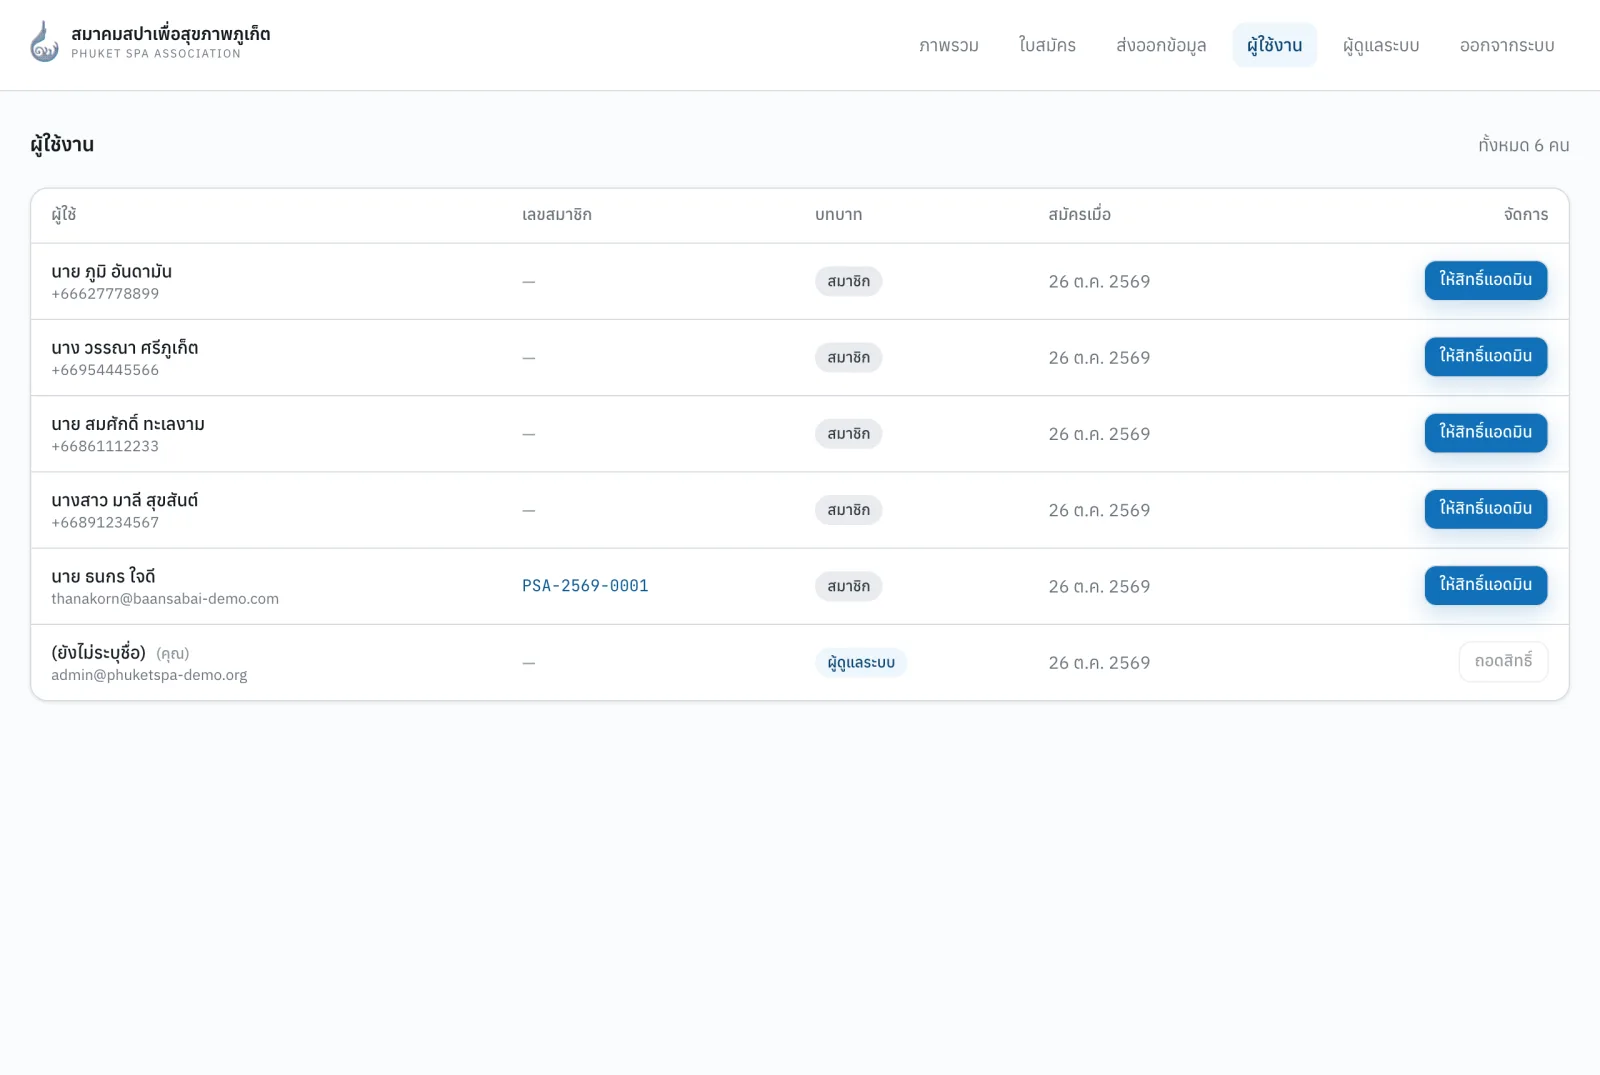Select the ผู้ใช้งาน users tab
The height and width of the screenshot is (1075, 1600).
tap(1274, 45)
